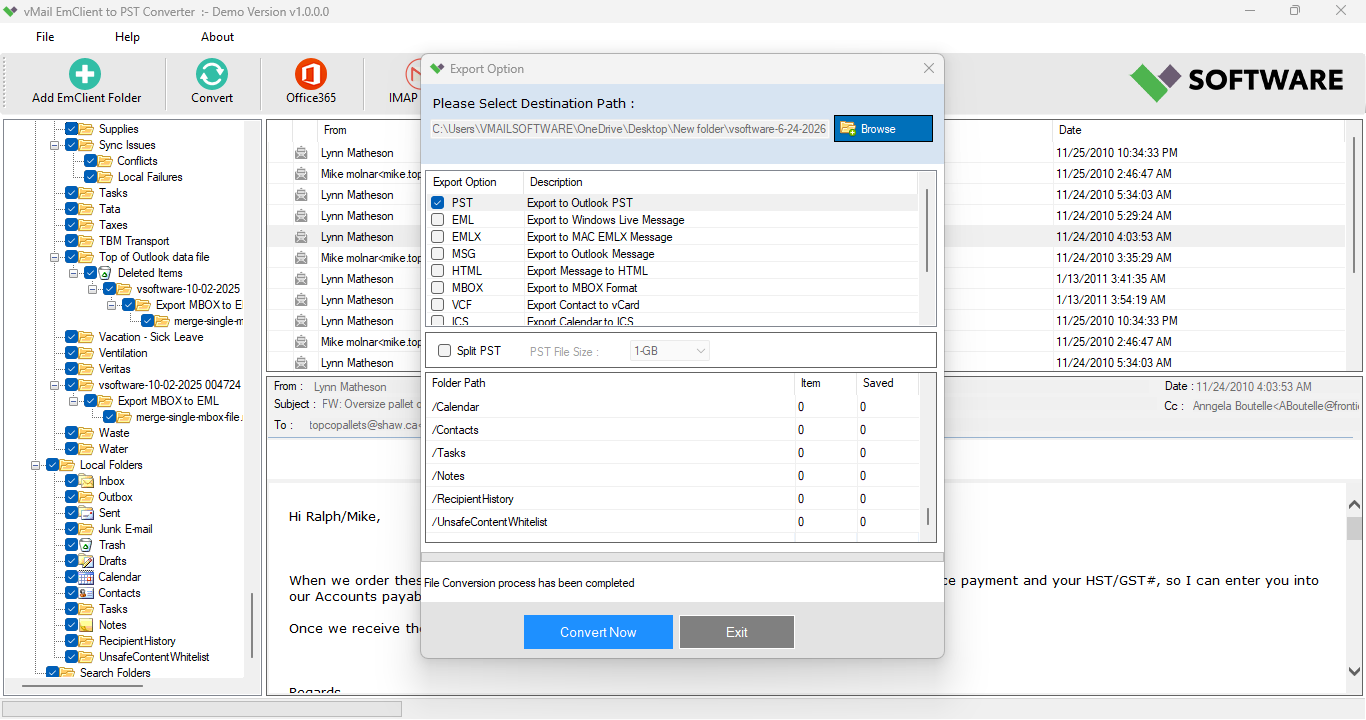Open the About menu
The width and height of the screenshot is (1366, 720).
click(x=217, y=37)
